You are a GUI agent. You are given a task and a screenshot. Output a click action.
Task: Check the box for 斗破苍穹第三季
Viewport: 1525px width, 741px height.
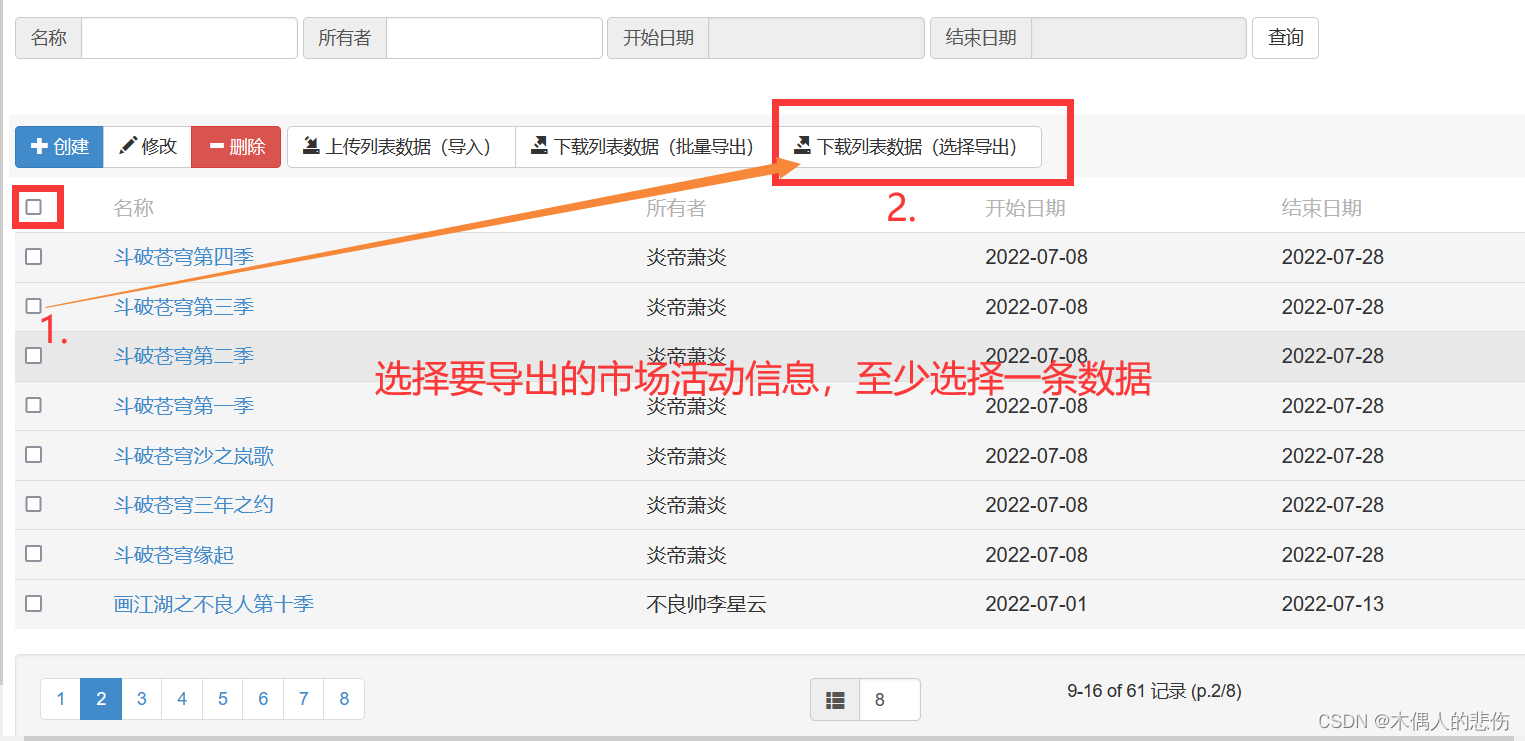click(34, 306)
